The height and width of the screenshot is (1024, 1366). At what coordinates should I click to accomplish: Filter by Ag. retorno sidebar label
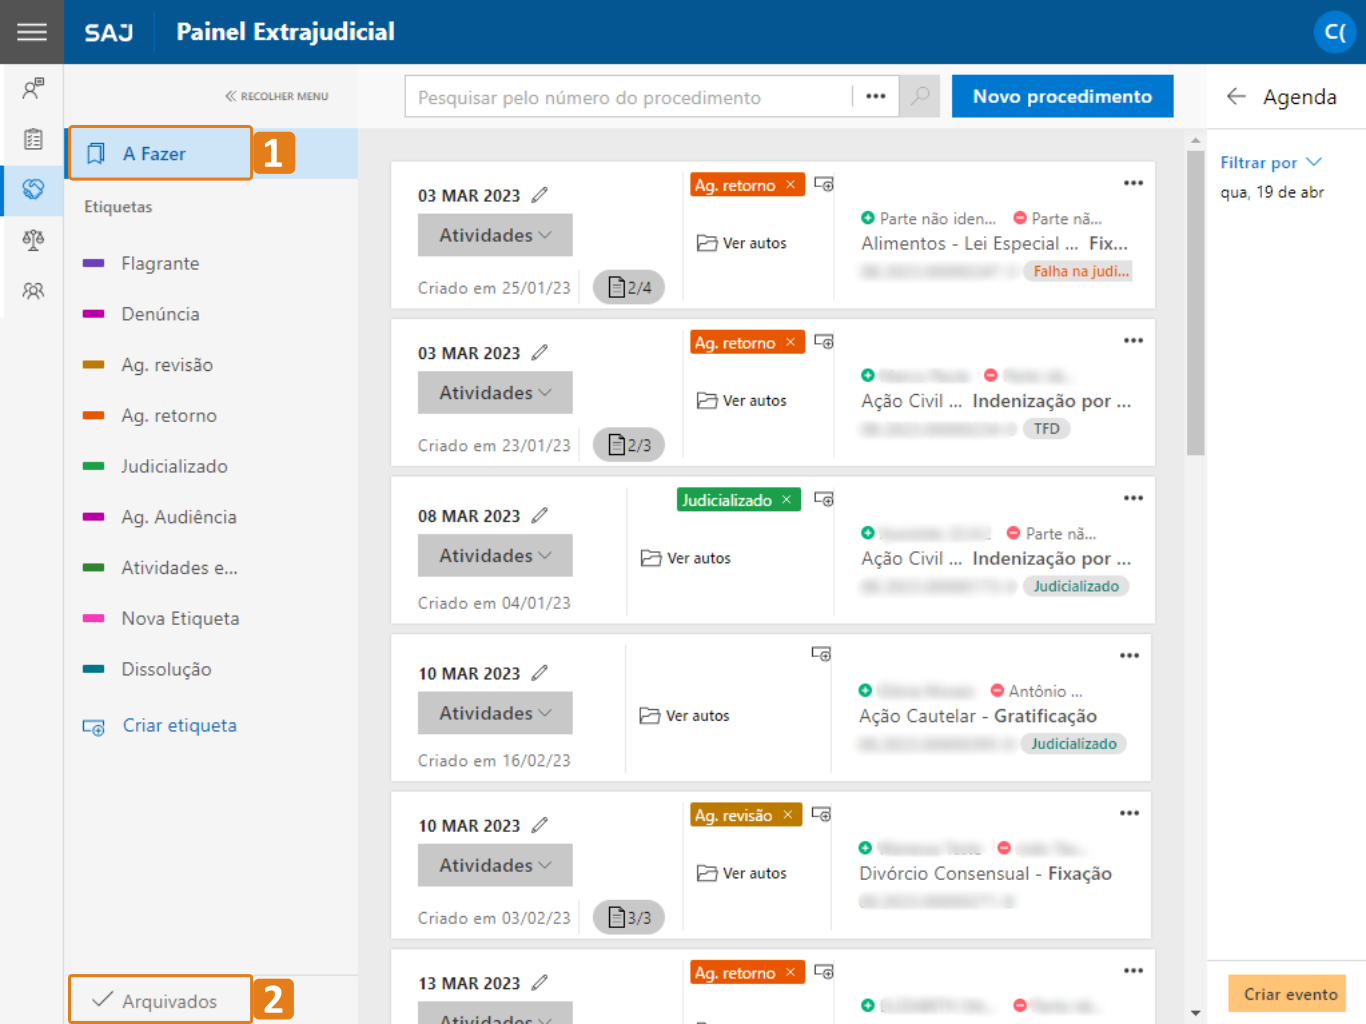coord(169,416)
